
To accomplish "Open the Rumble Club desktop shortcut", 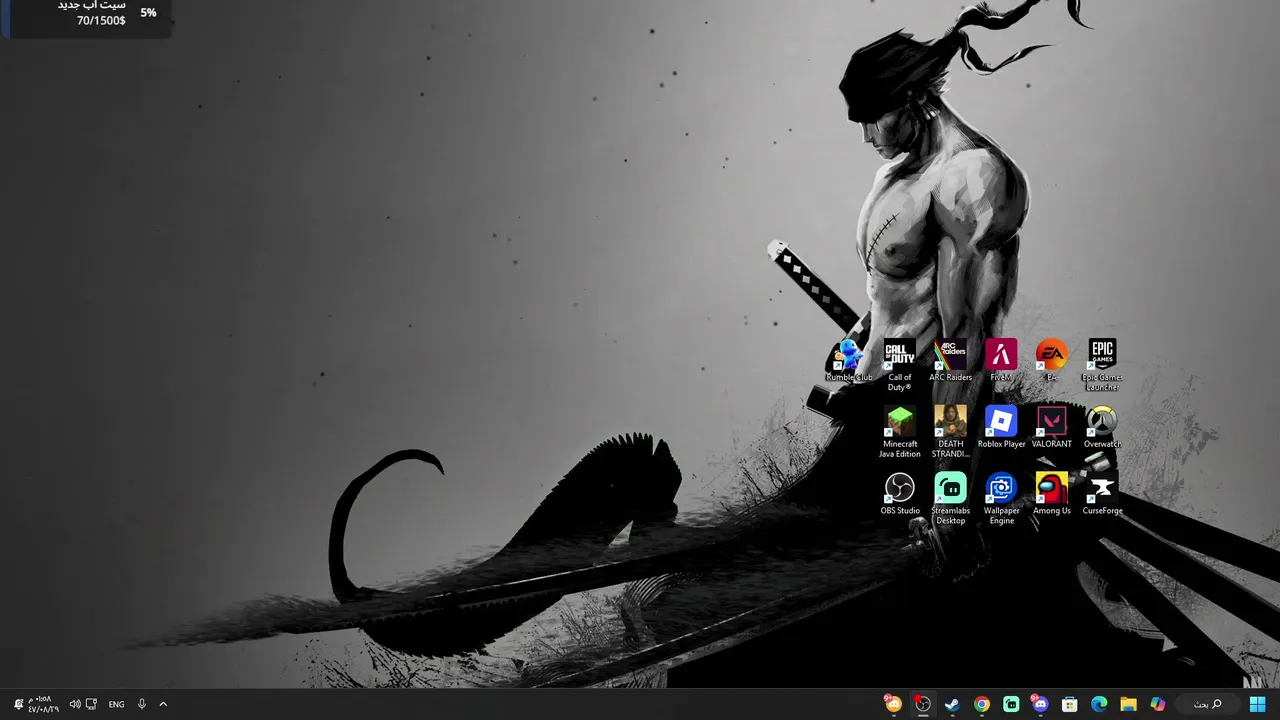I will tap(849, 360).
